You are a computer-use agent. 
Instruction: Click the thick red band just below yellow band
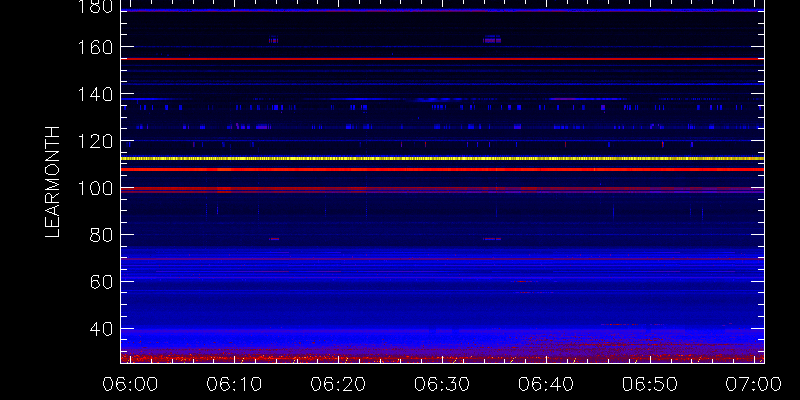(442, 169)
